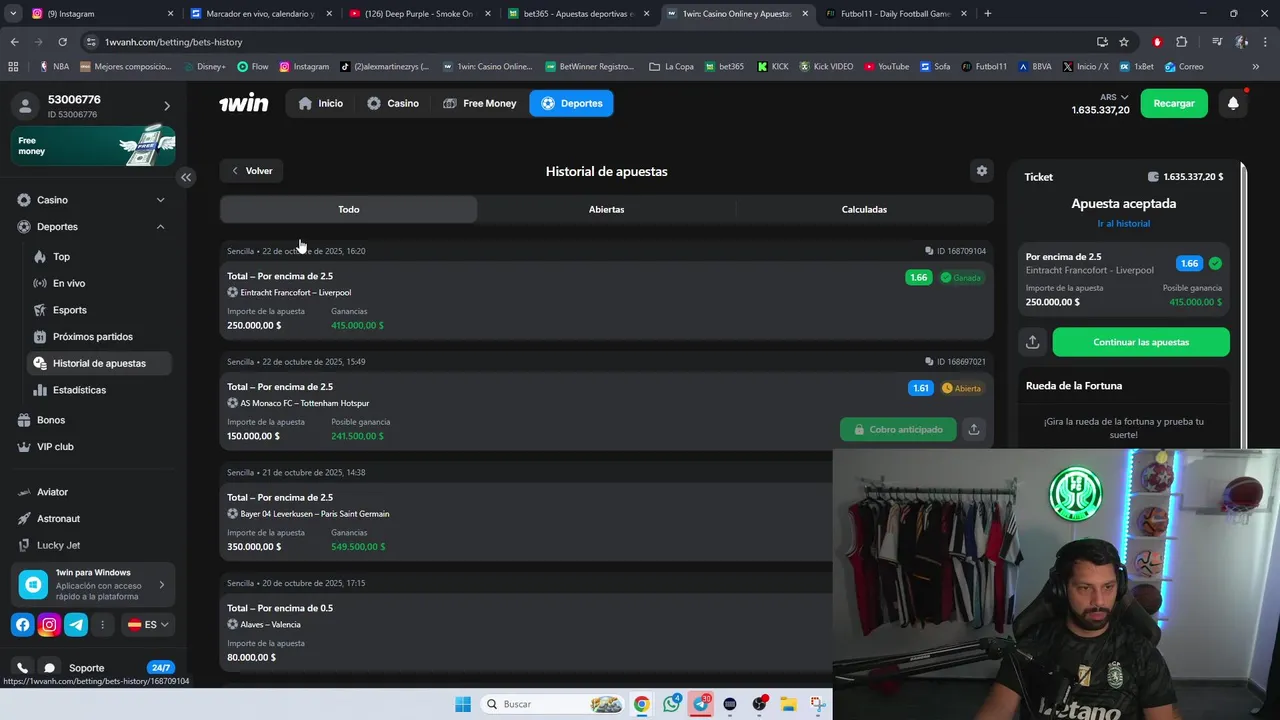Open Telegram from the taskbar
1280x720 pixels.
coord(701,704)
